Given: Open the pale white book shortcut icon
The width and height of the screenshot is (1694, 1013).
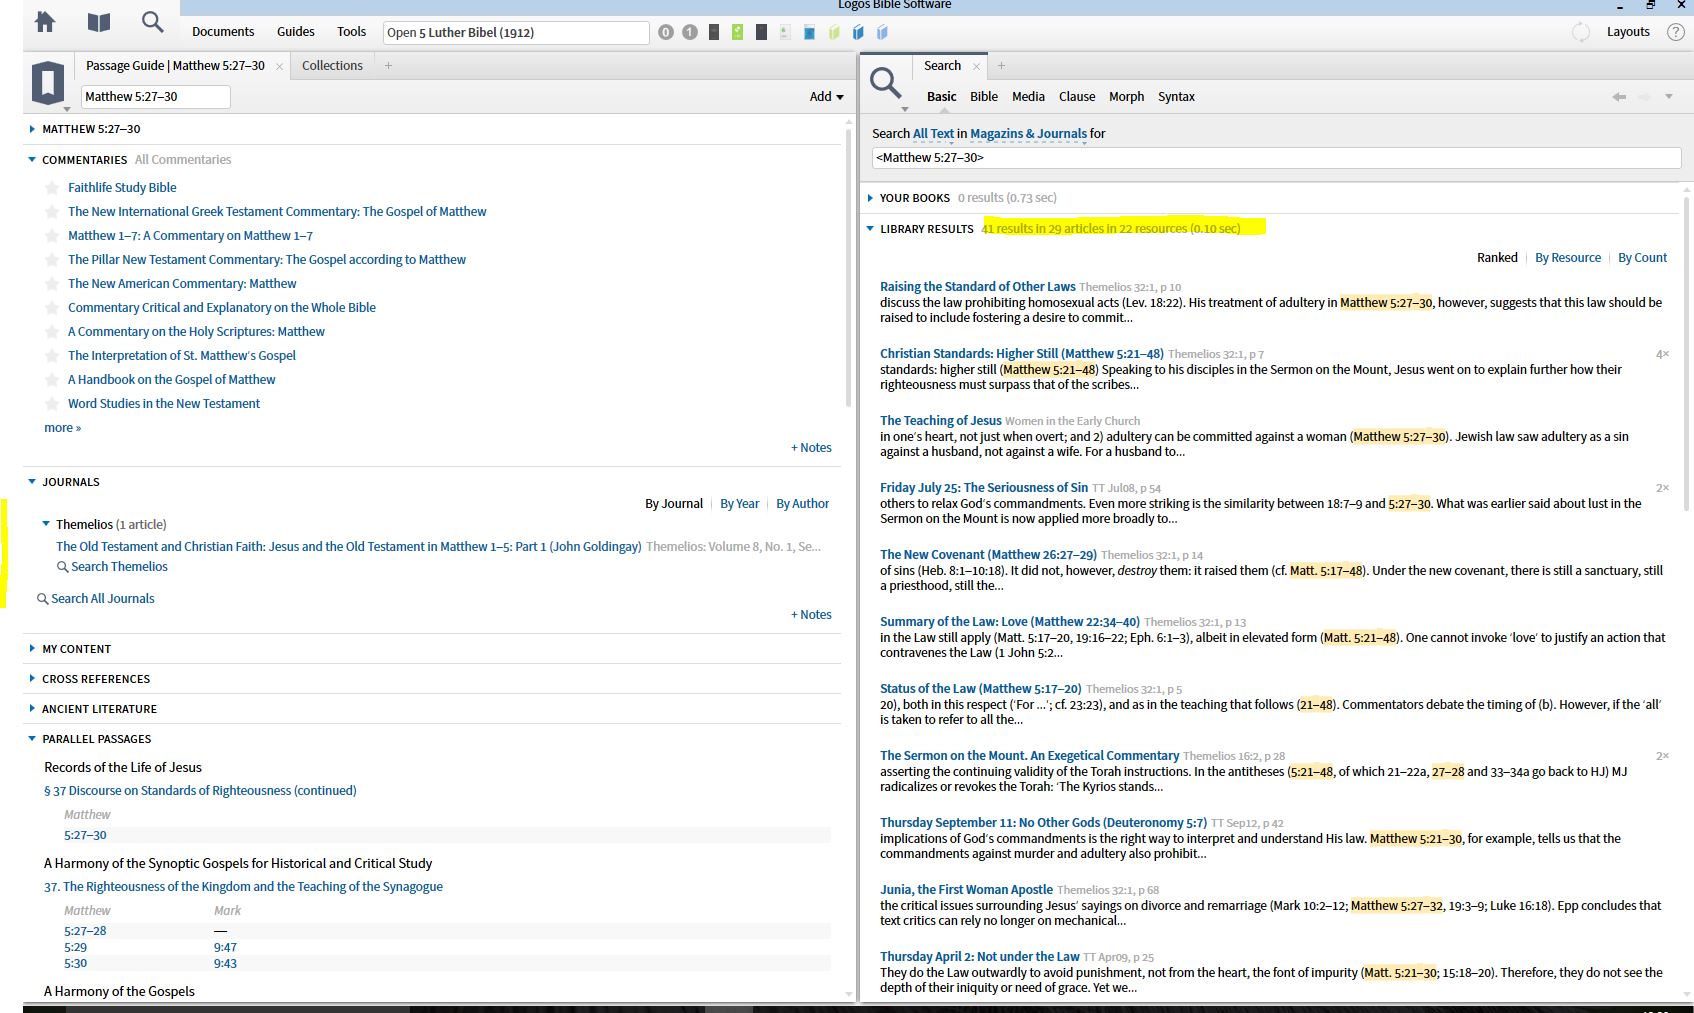Looking at the screenshot, I should 785,32.
